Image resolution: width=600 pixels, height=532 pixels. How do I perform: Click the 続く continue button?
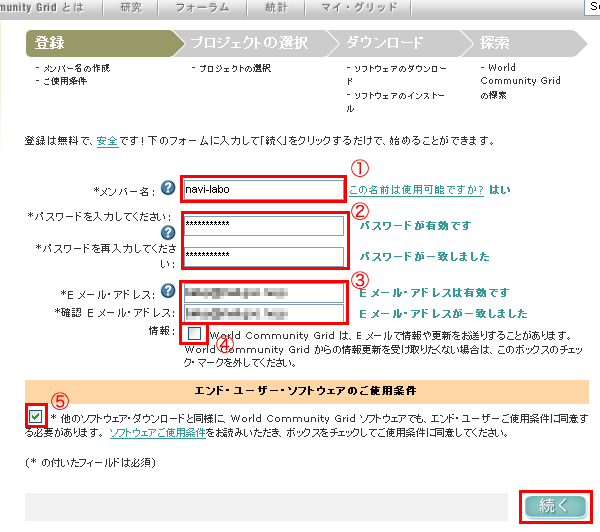click(x=555, y=506)
